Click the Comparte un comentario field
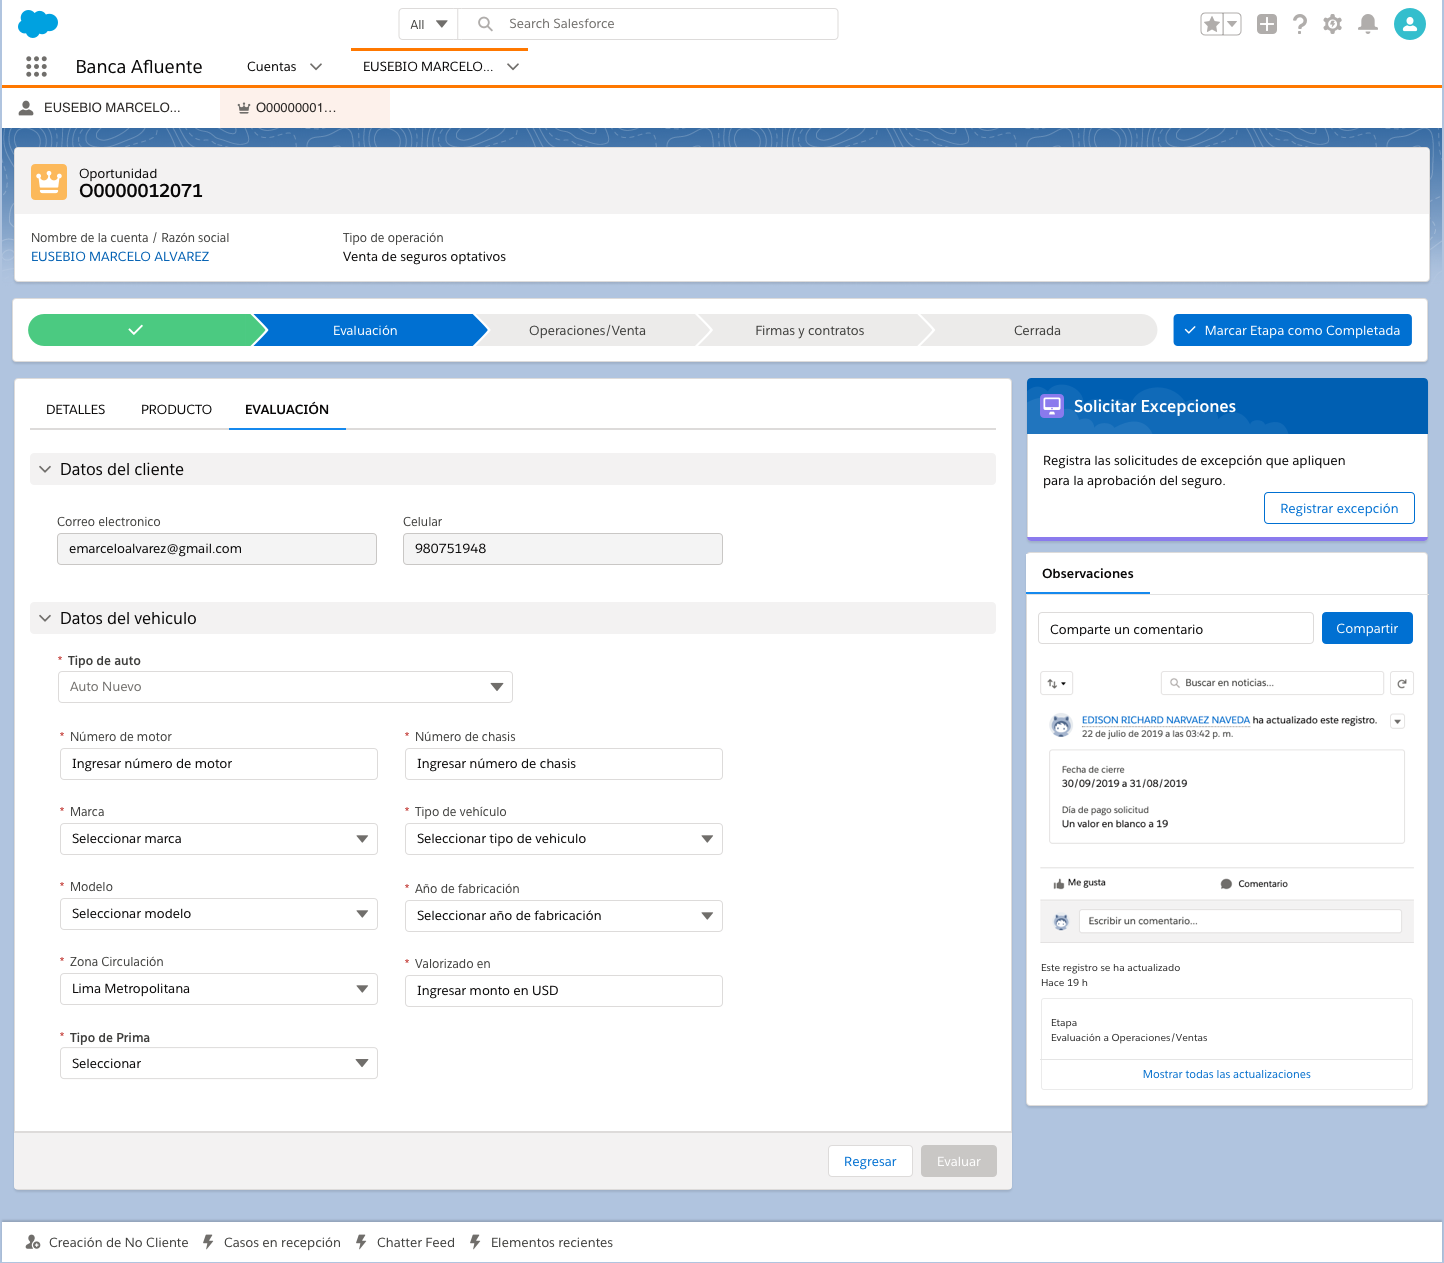 [x=1176, y=628]
